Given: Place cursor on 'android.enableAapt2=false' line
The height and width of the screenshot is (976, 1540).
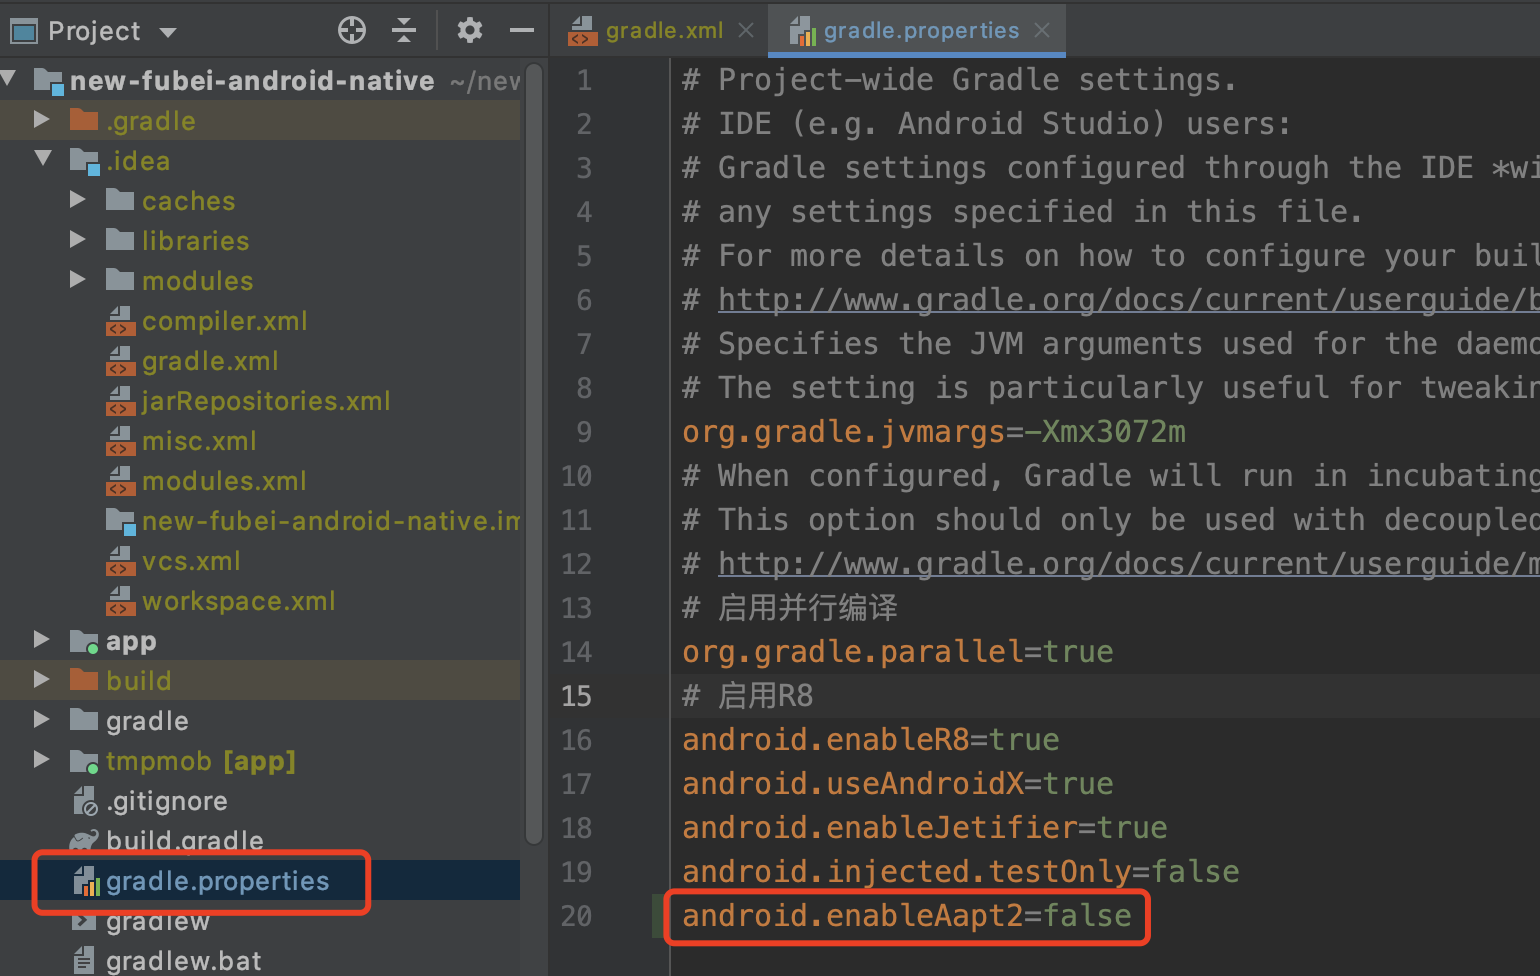Looking at the screenshot, I should pyautogui.click(x=907, y=915).
